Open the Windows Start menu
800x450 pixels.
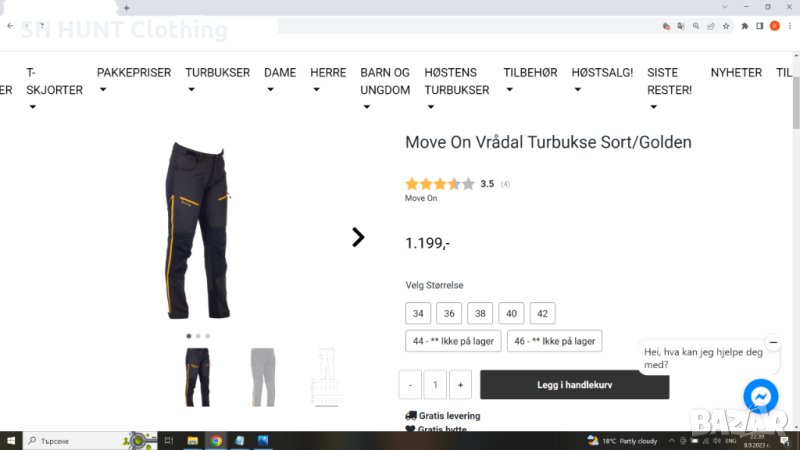[x=11, y=441]
